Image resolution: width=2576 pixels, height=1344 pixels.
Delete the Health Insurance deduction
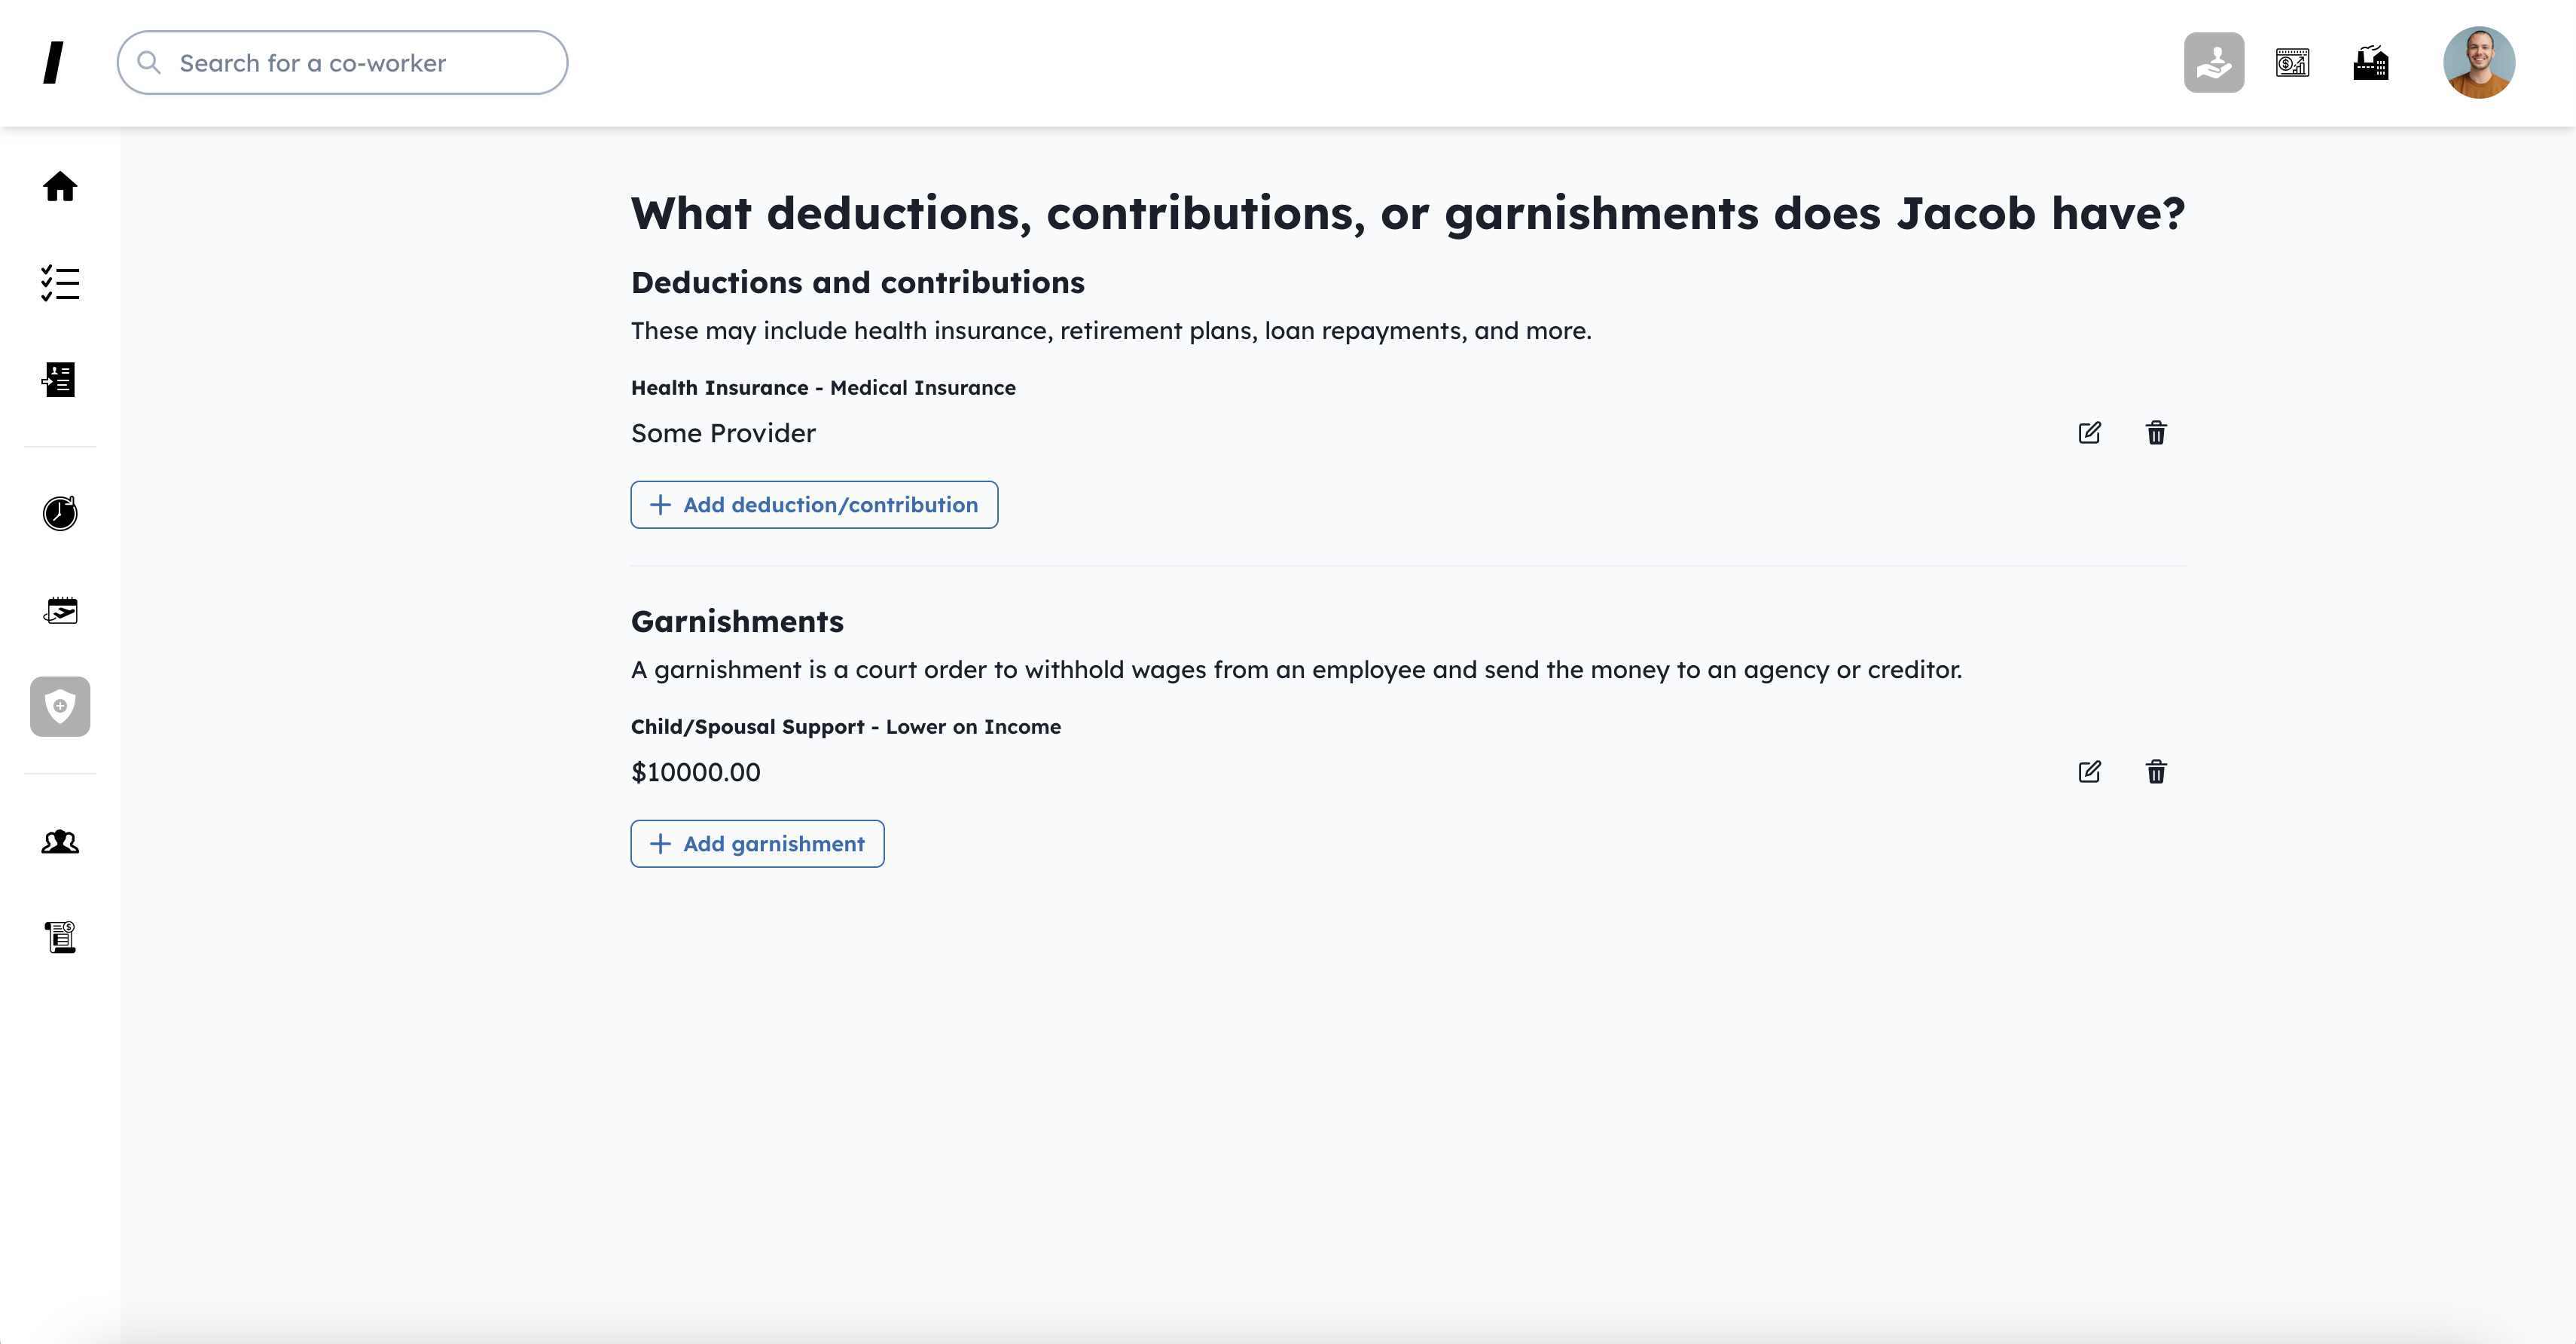pyautogui.click(x=2156, y=433)
